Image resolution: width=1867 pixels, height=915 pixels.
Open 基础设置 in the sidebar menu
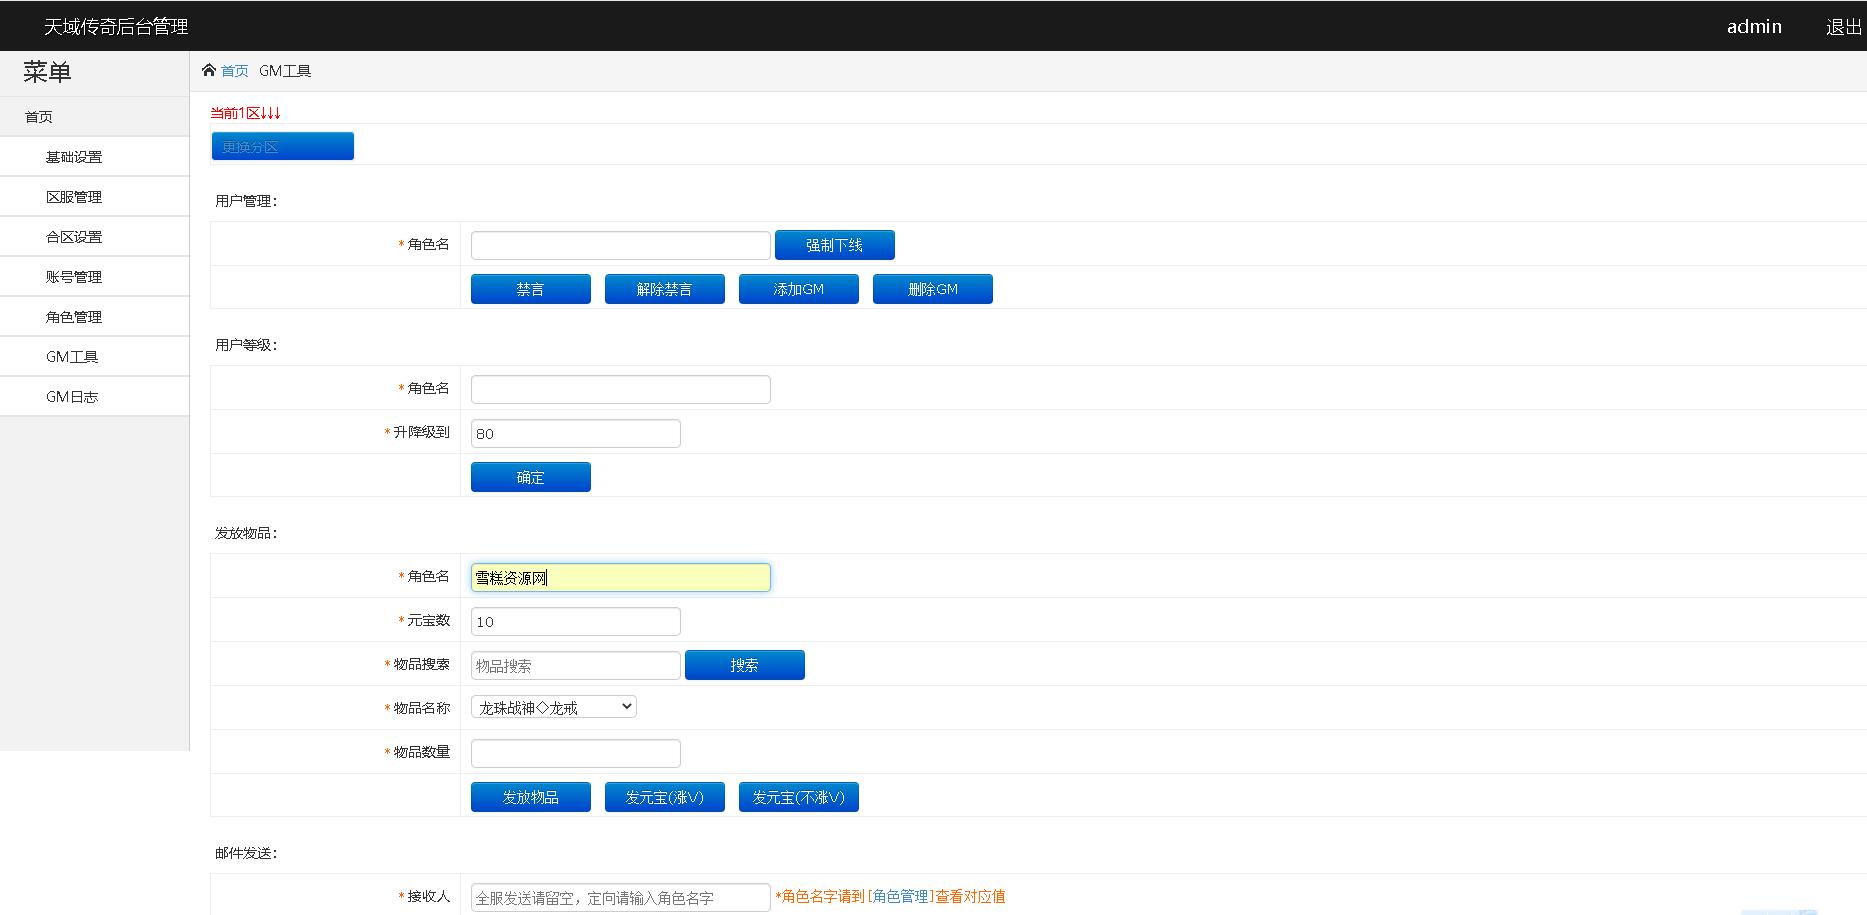[74, 157]
